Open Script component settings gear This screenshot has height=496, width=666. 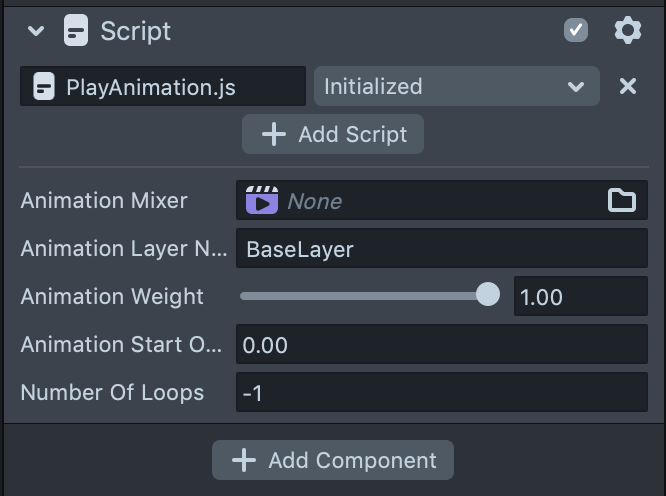click(627, 31)
